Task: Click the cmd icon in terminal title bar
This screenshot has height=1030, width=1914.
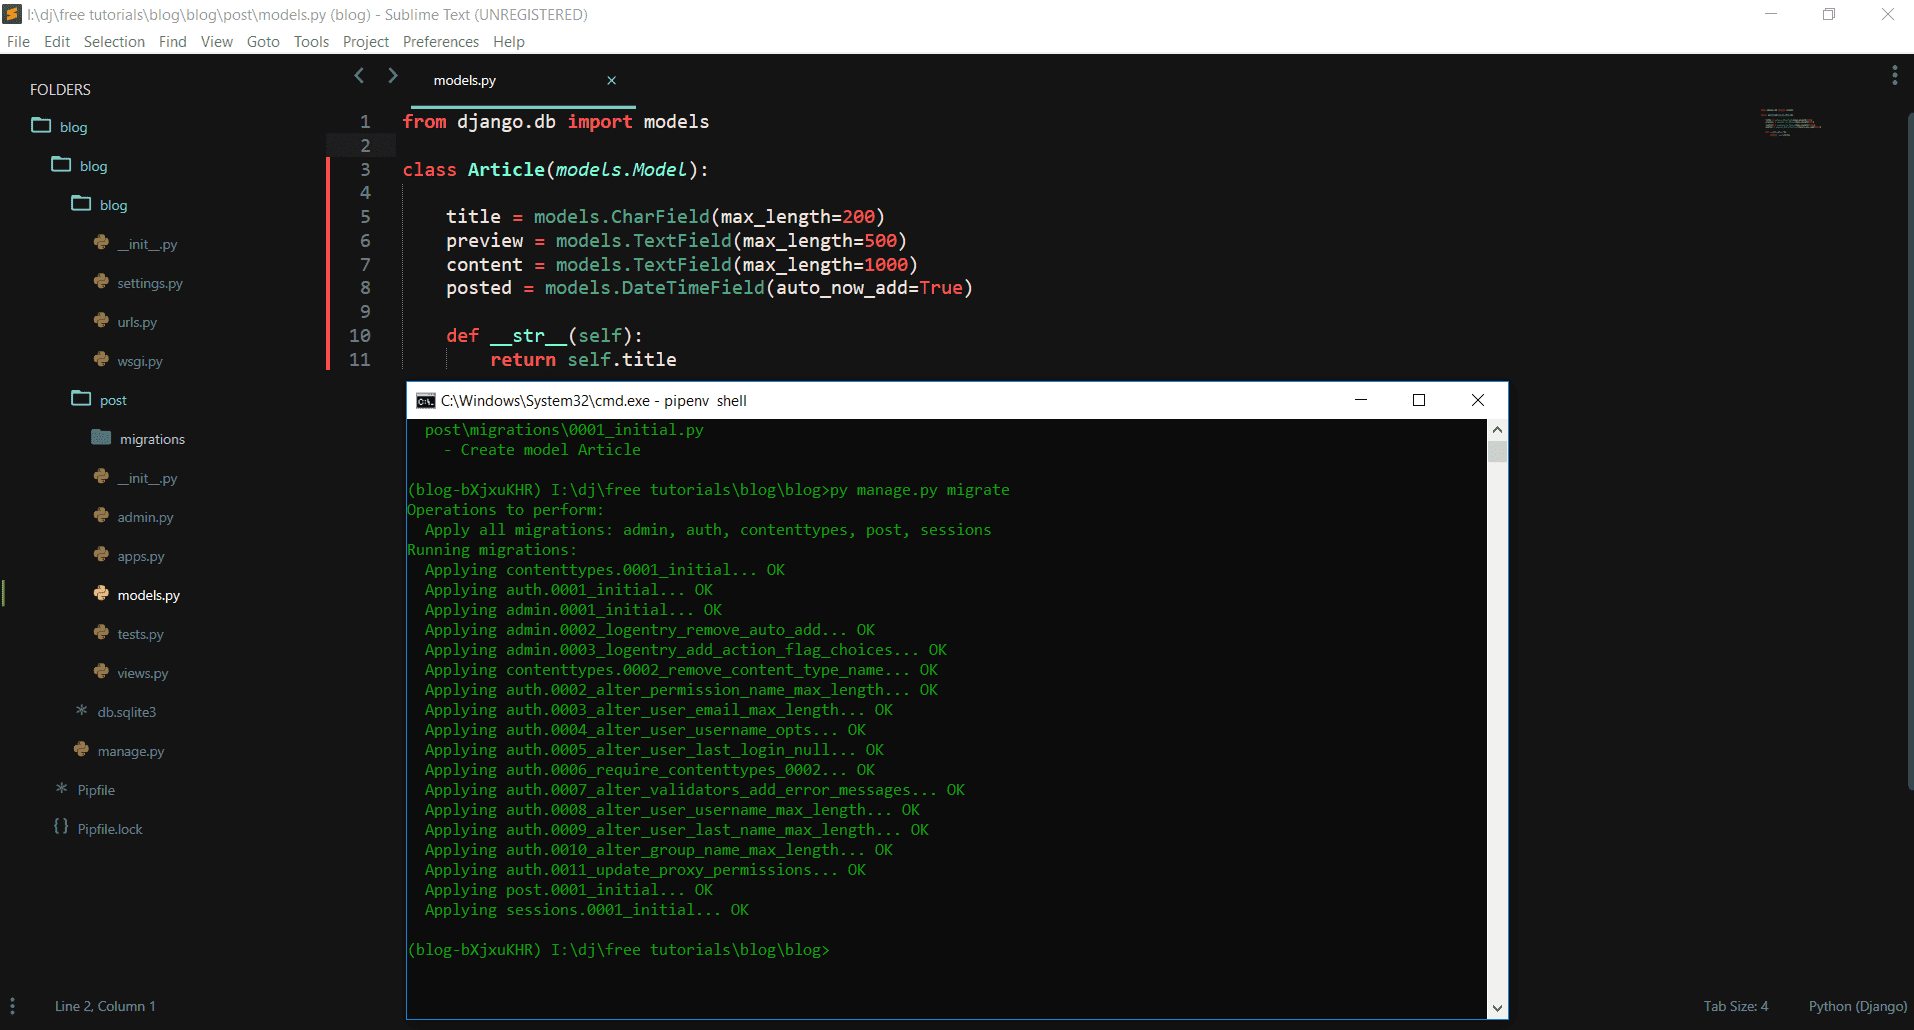Action: pos(426,401)
